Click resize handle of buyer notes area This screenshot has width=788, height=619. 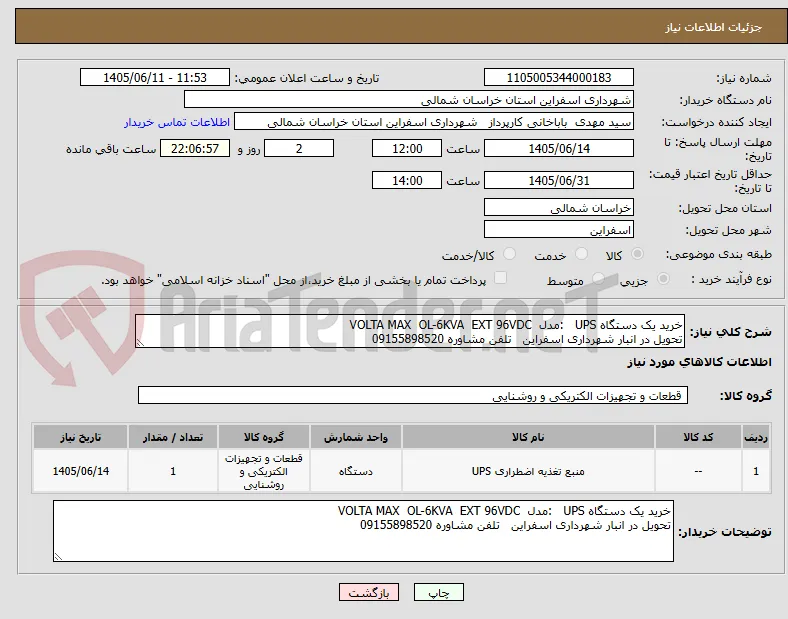pos(58,556)
